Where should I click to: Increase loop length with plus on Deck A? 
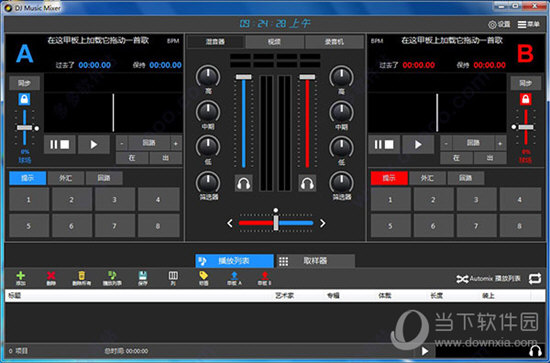[176, 143]
